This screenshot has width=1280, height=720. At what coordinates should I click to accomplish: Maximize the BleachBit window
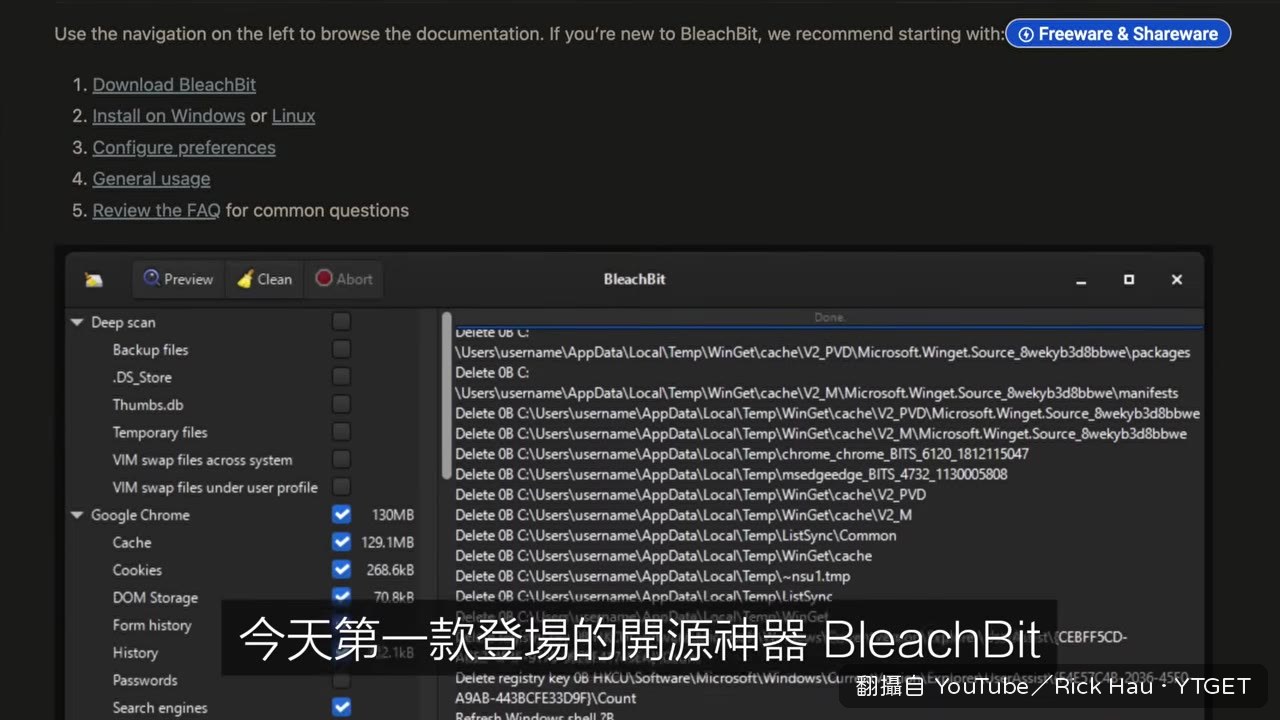(1129, 280)
